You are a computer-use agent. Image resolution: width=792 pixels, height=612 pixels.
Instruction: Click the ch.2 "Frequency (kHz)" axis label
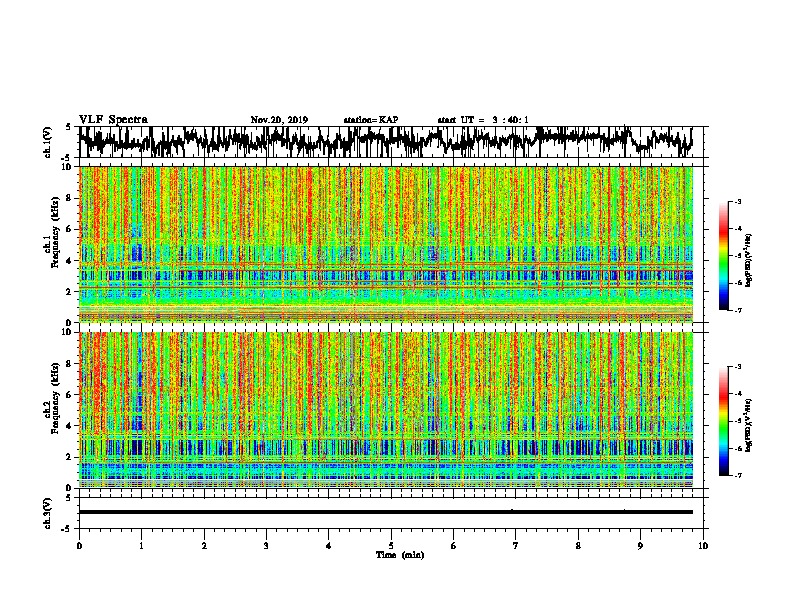pos(56,398)
